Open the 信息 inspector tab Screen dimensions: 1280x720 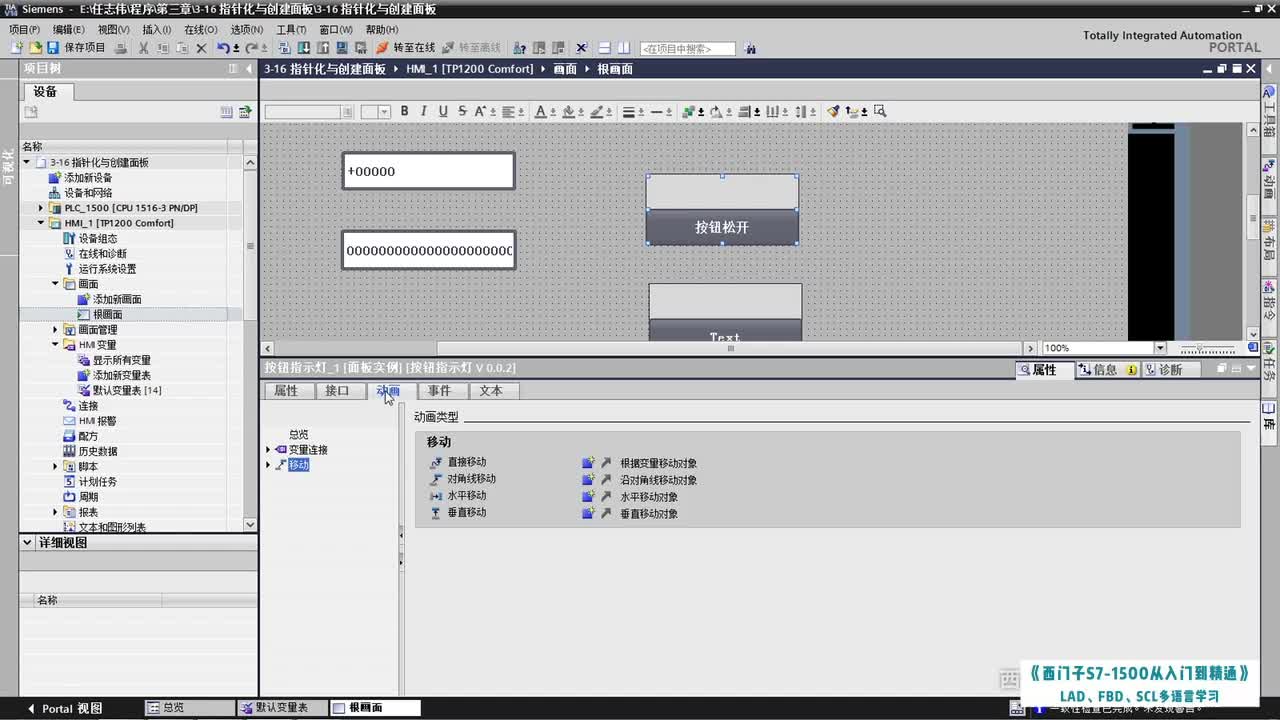point(1106,370)
